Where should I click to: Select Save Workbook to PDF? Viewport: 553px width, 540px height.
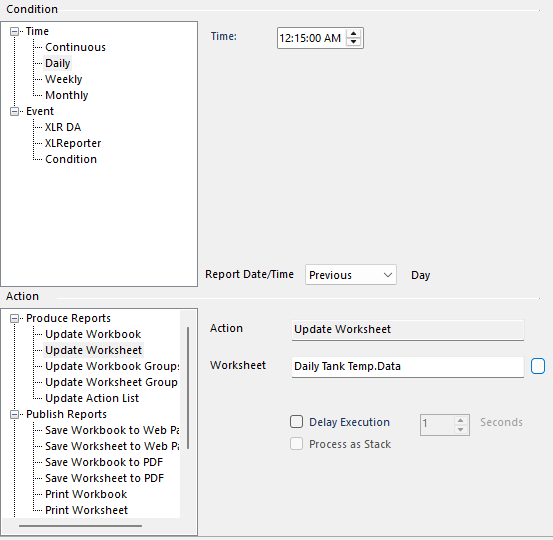(104, 462)
